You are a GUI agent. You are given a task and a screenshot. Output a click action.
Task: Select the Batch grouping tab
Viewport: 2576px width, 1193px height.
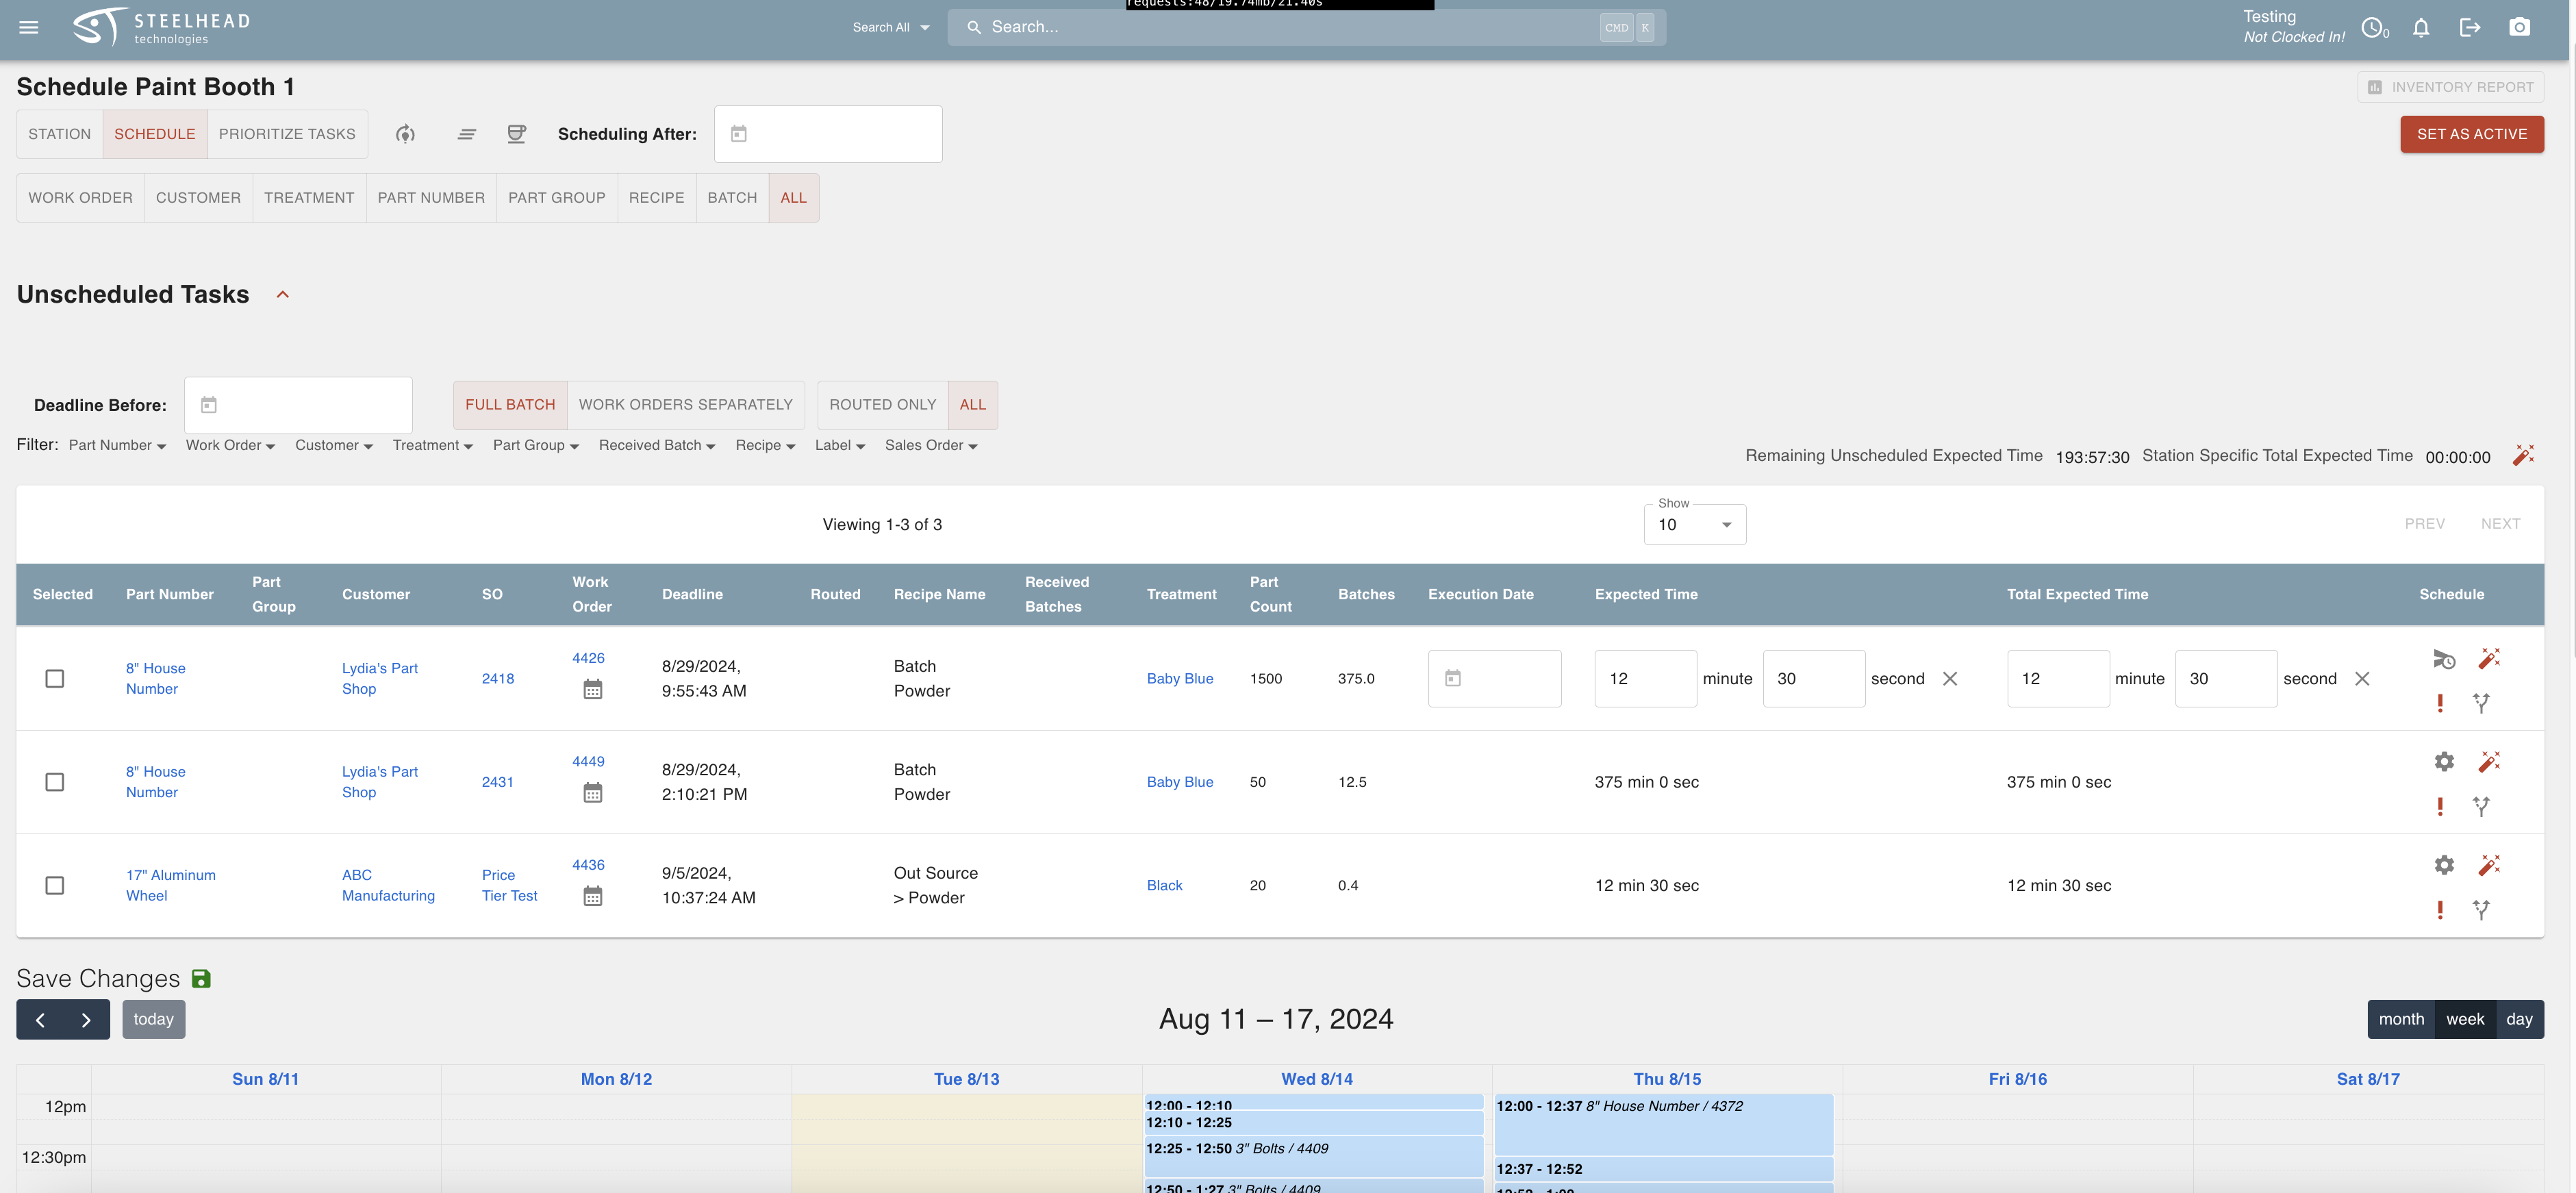pyautogui.click(x=732, y=198)
